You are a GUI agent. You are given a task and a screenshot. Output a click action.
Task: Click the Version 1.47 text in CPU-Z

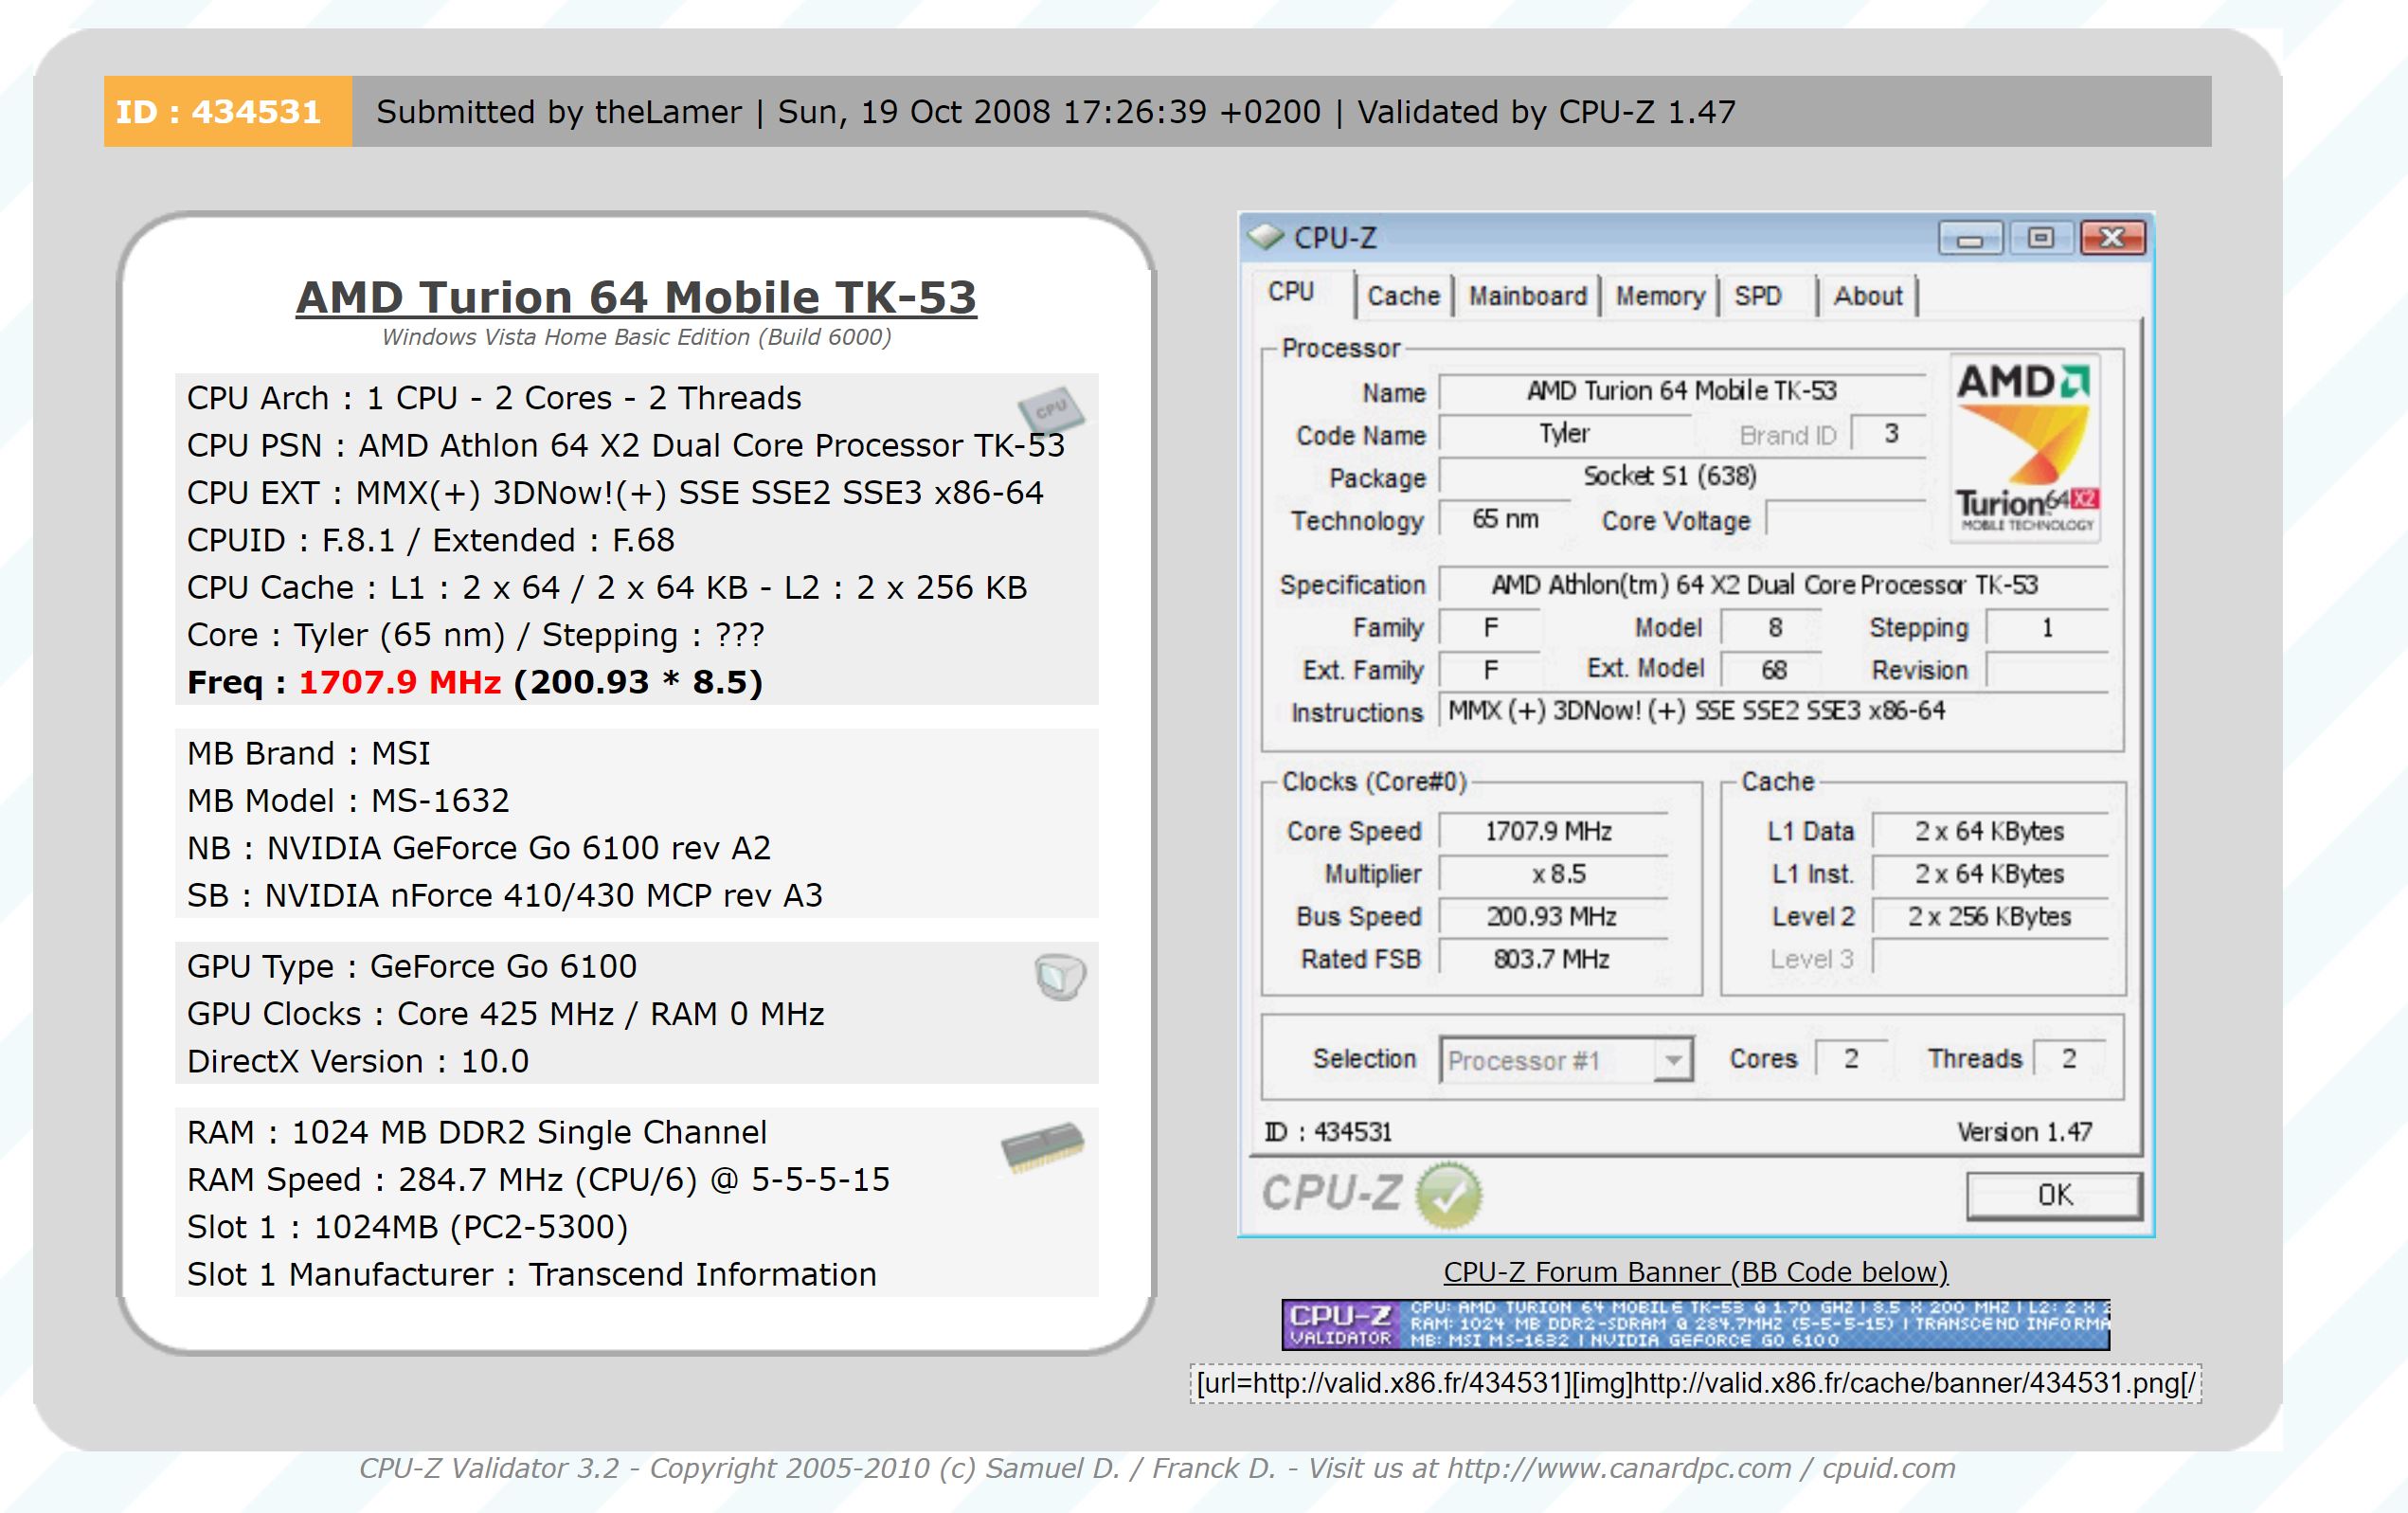click(2024, 1133)
